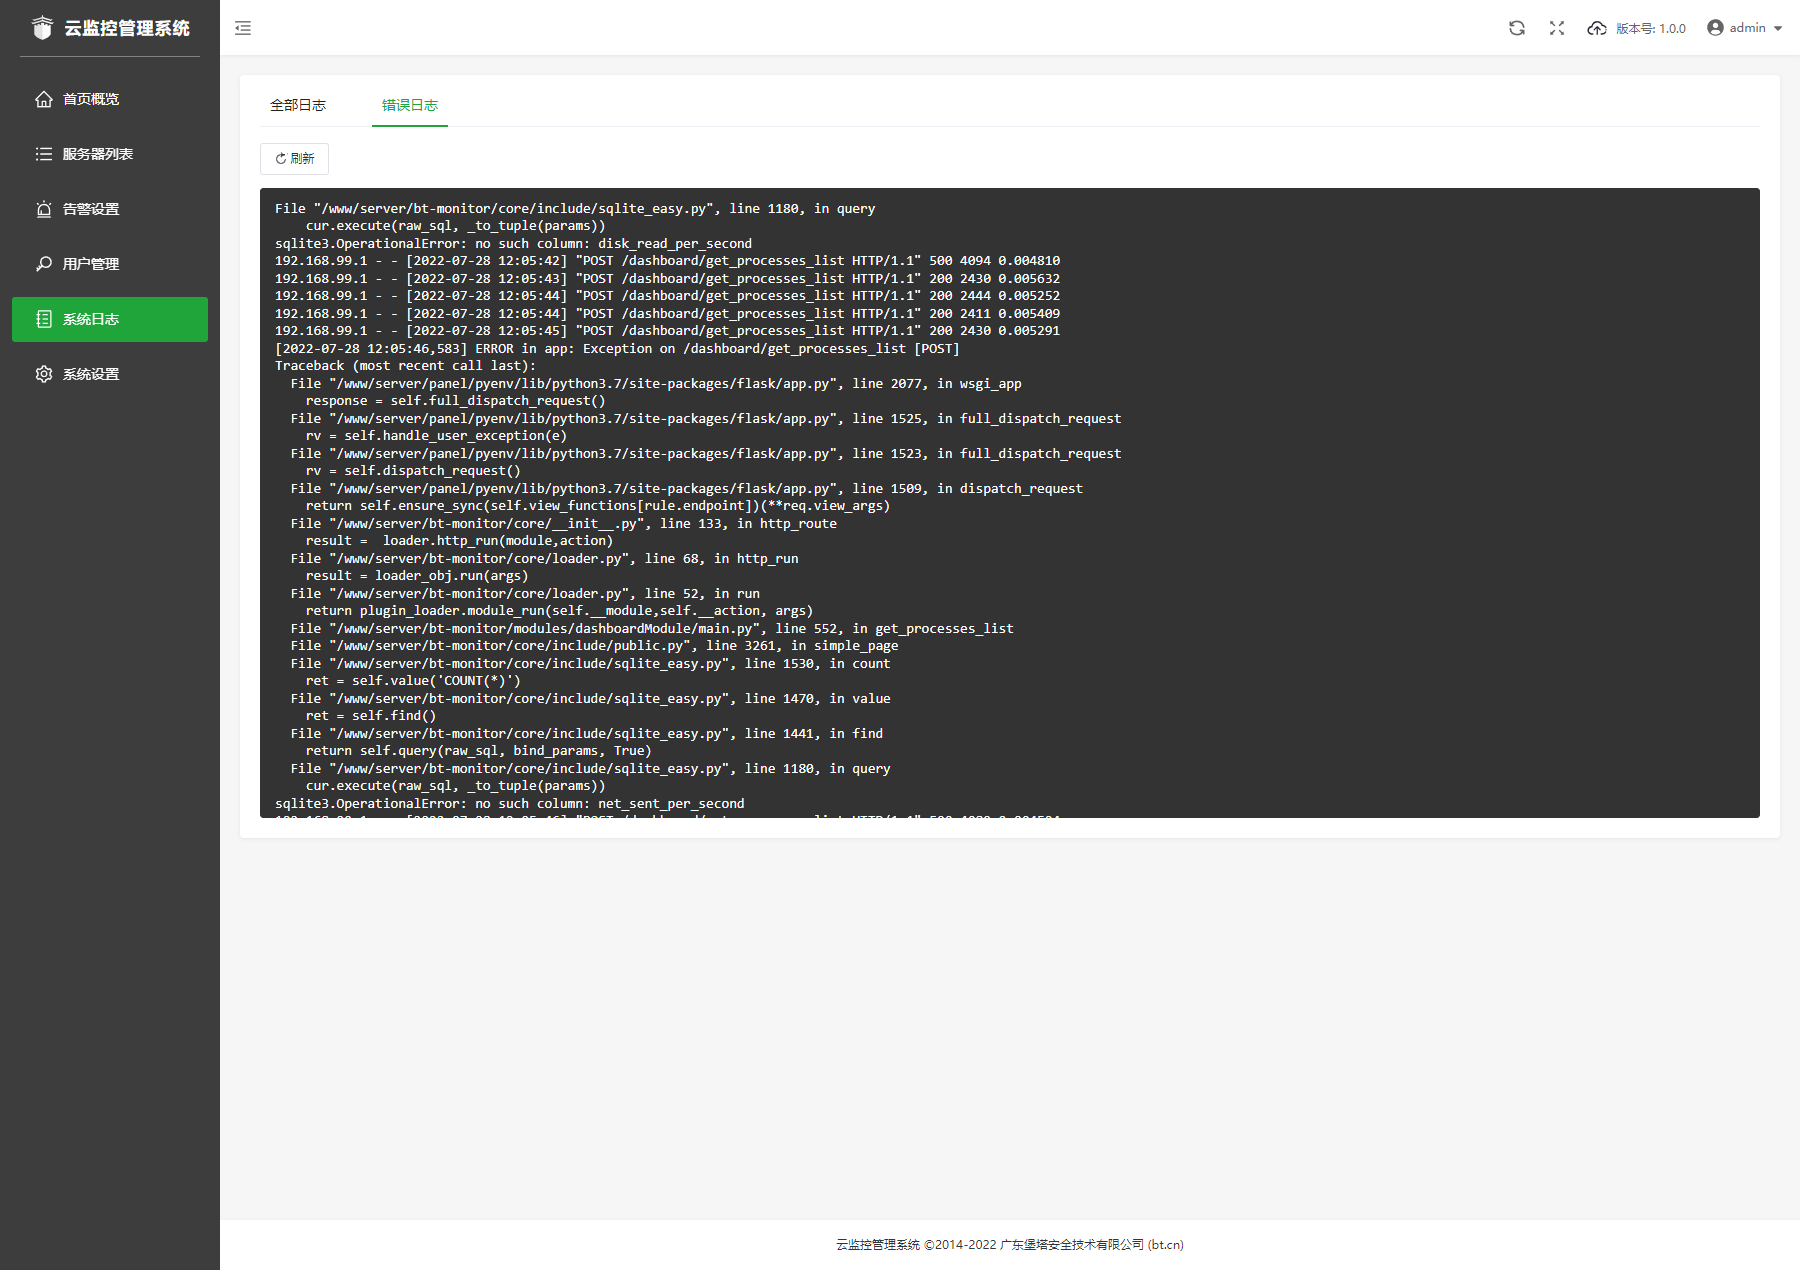Open 告警设置 in the sidebar
This screenshot has height=1270, width=1800.
point(110,209)
